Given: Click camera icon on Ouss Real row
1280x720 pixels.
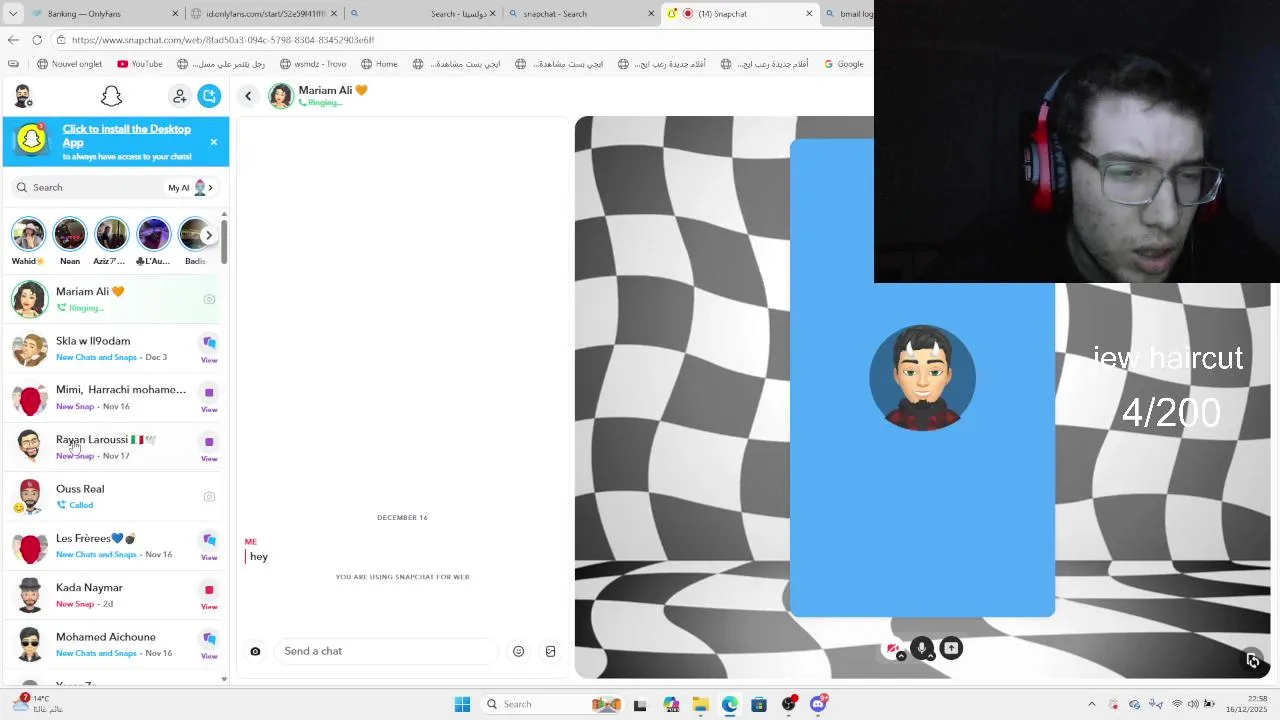Looking at the screenshot, I should 209,496.
